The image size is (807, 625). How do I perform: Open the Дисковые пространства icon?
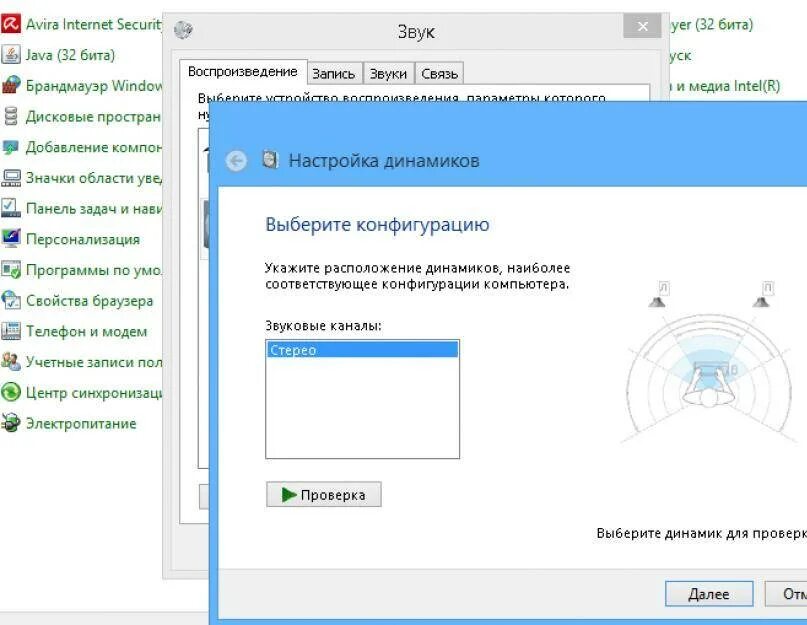tap(11, 116)
